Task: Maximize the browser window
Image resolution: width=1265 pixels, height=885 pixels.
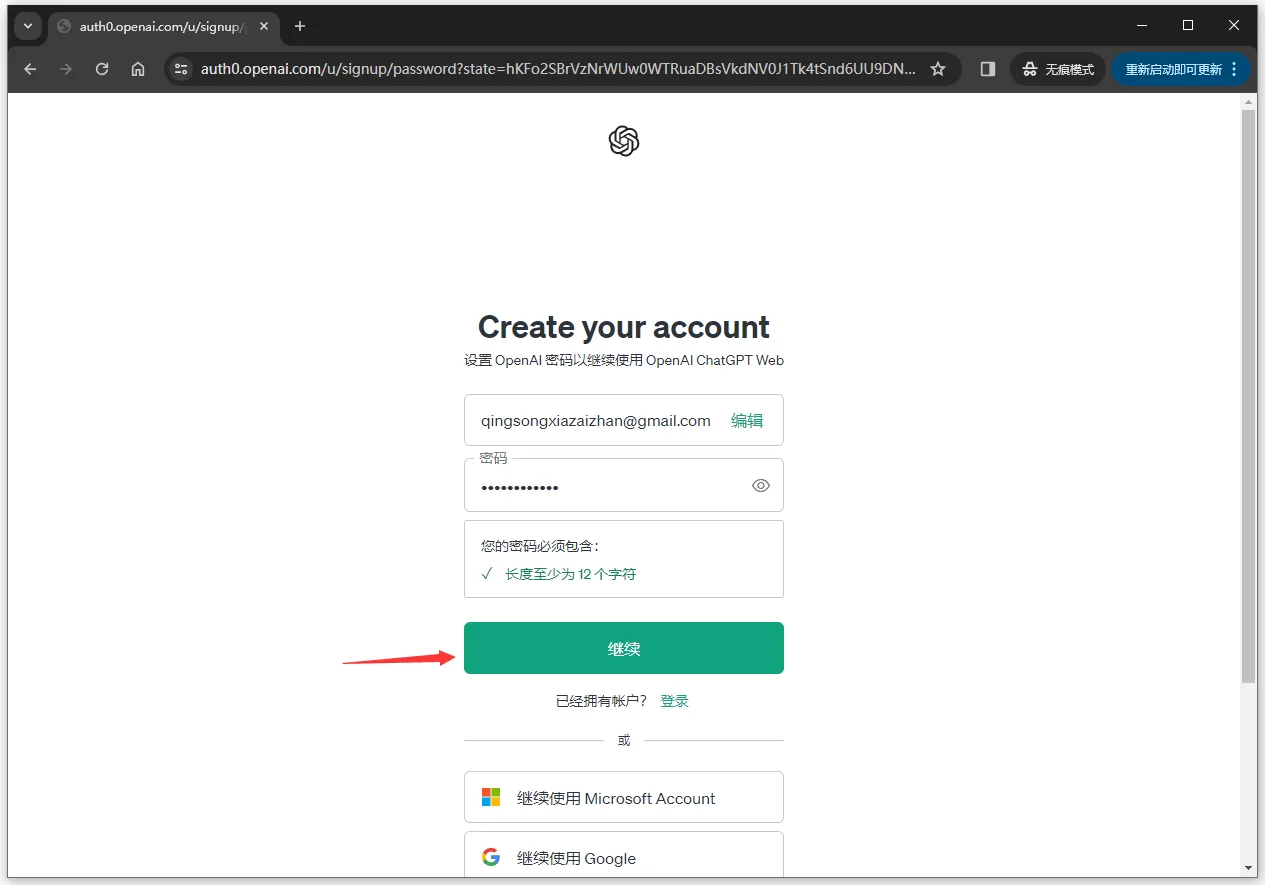Action: [1188, 25]
